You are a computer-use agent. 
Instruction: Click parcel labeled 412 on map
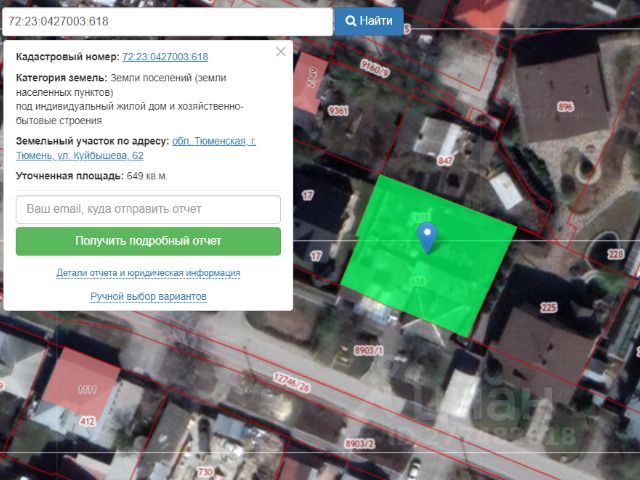(88, 421)
